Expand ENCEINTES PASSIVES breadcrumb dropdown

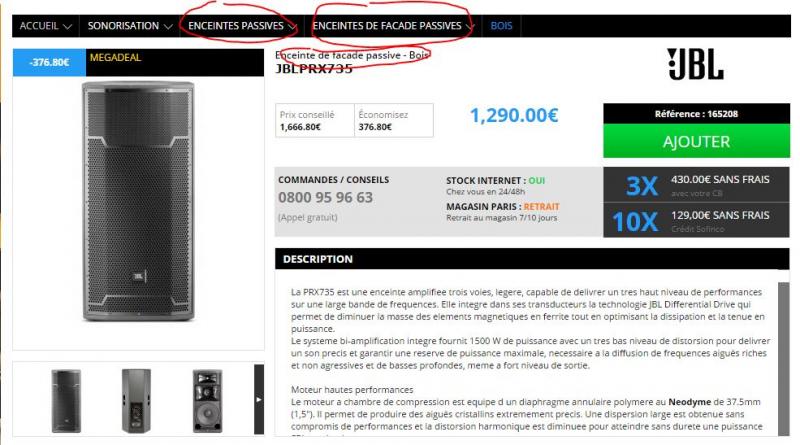pyautogui.click(x=292, y=26)
